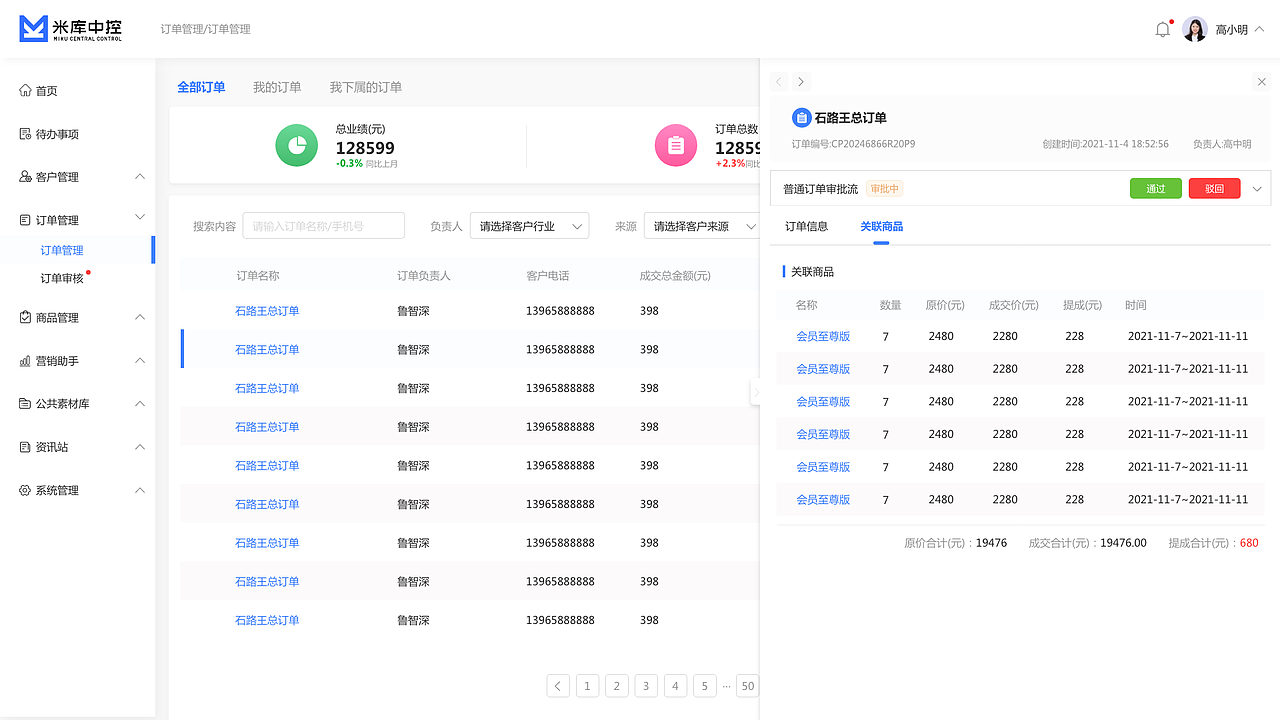Expand the approval flow chevron
Image resolution: width=1280 pixels, height=720 pixels.
point(1257,188)
